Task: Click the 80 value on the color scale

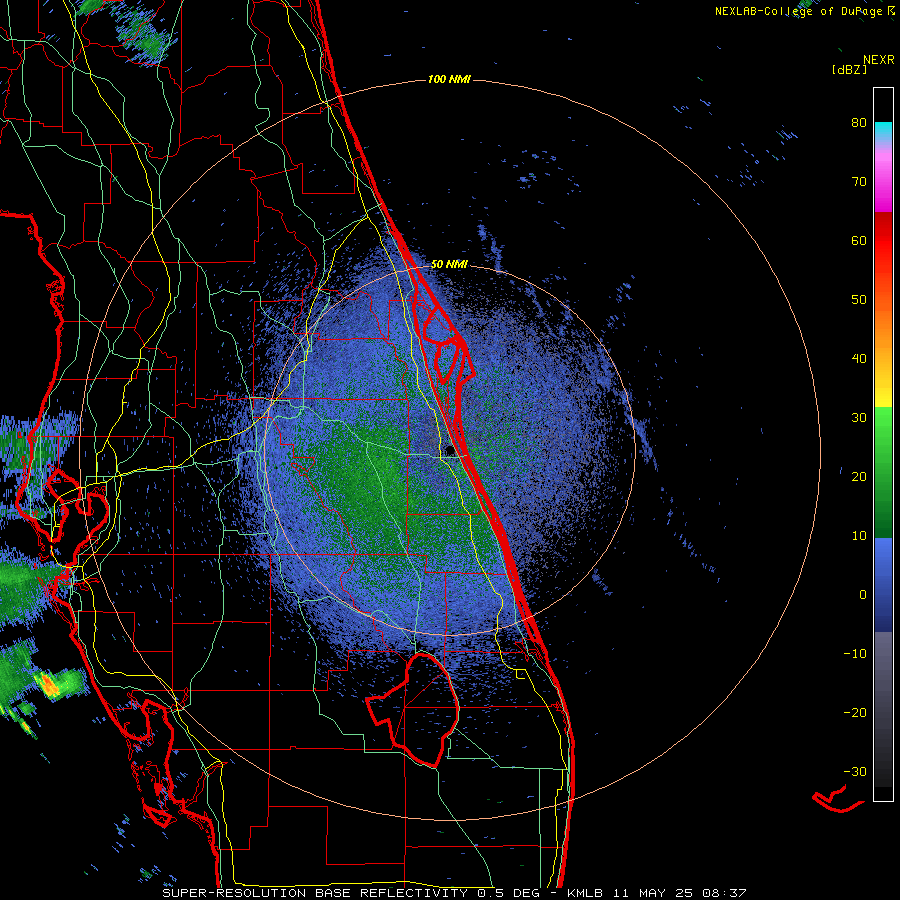Action: coord(859,123)
